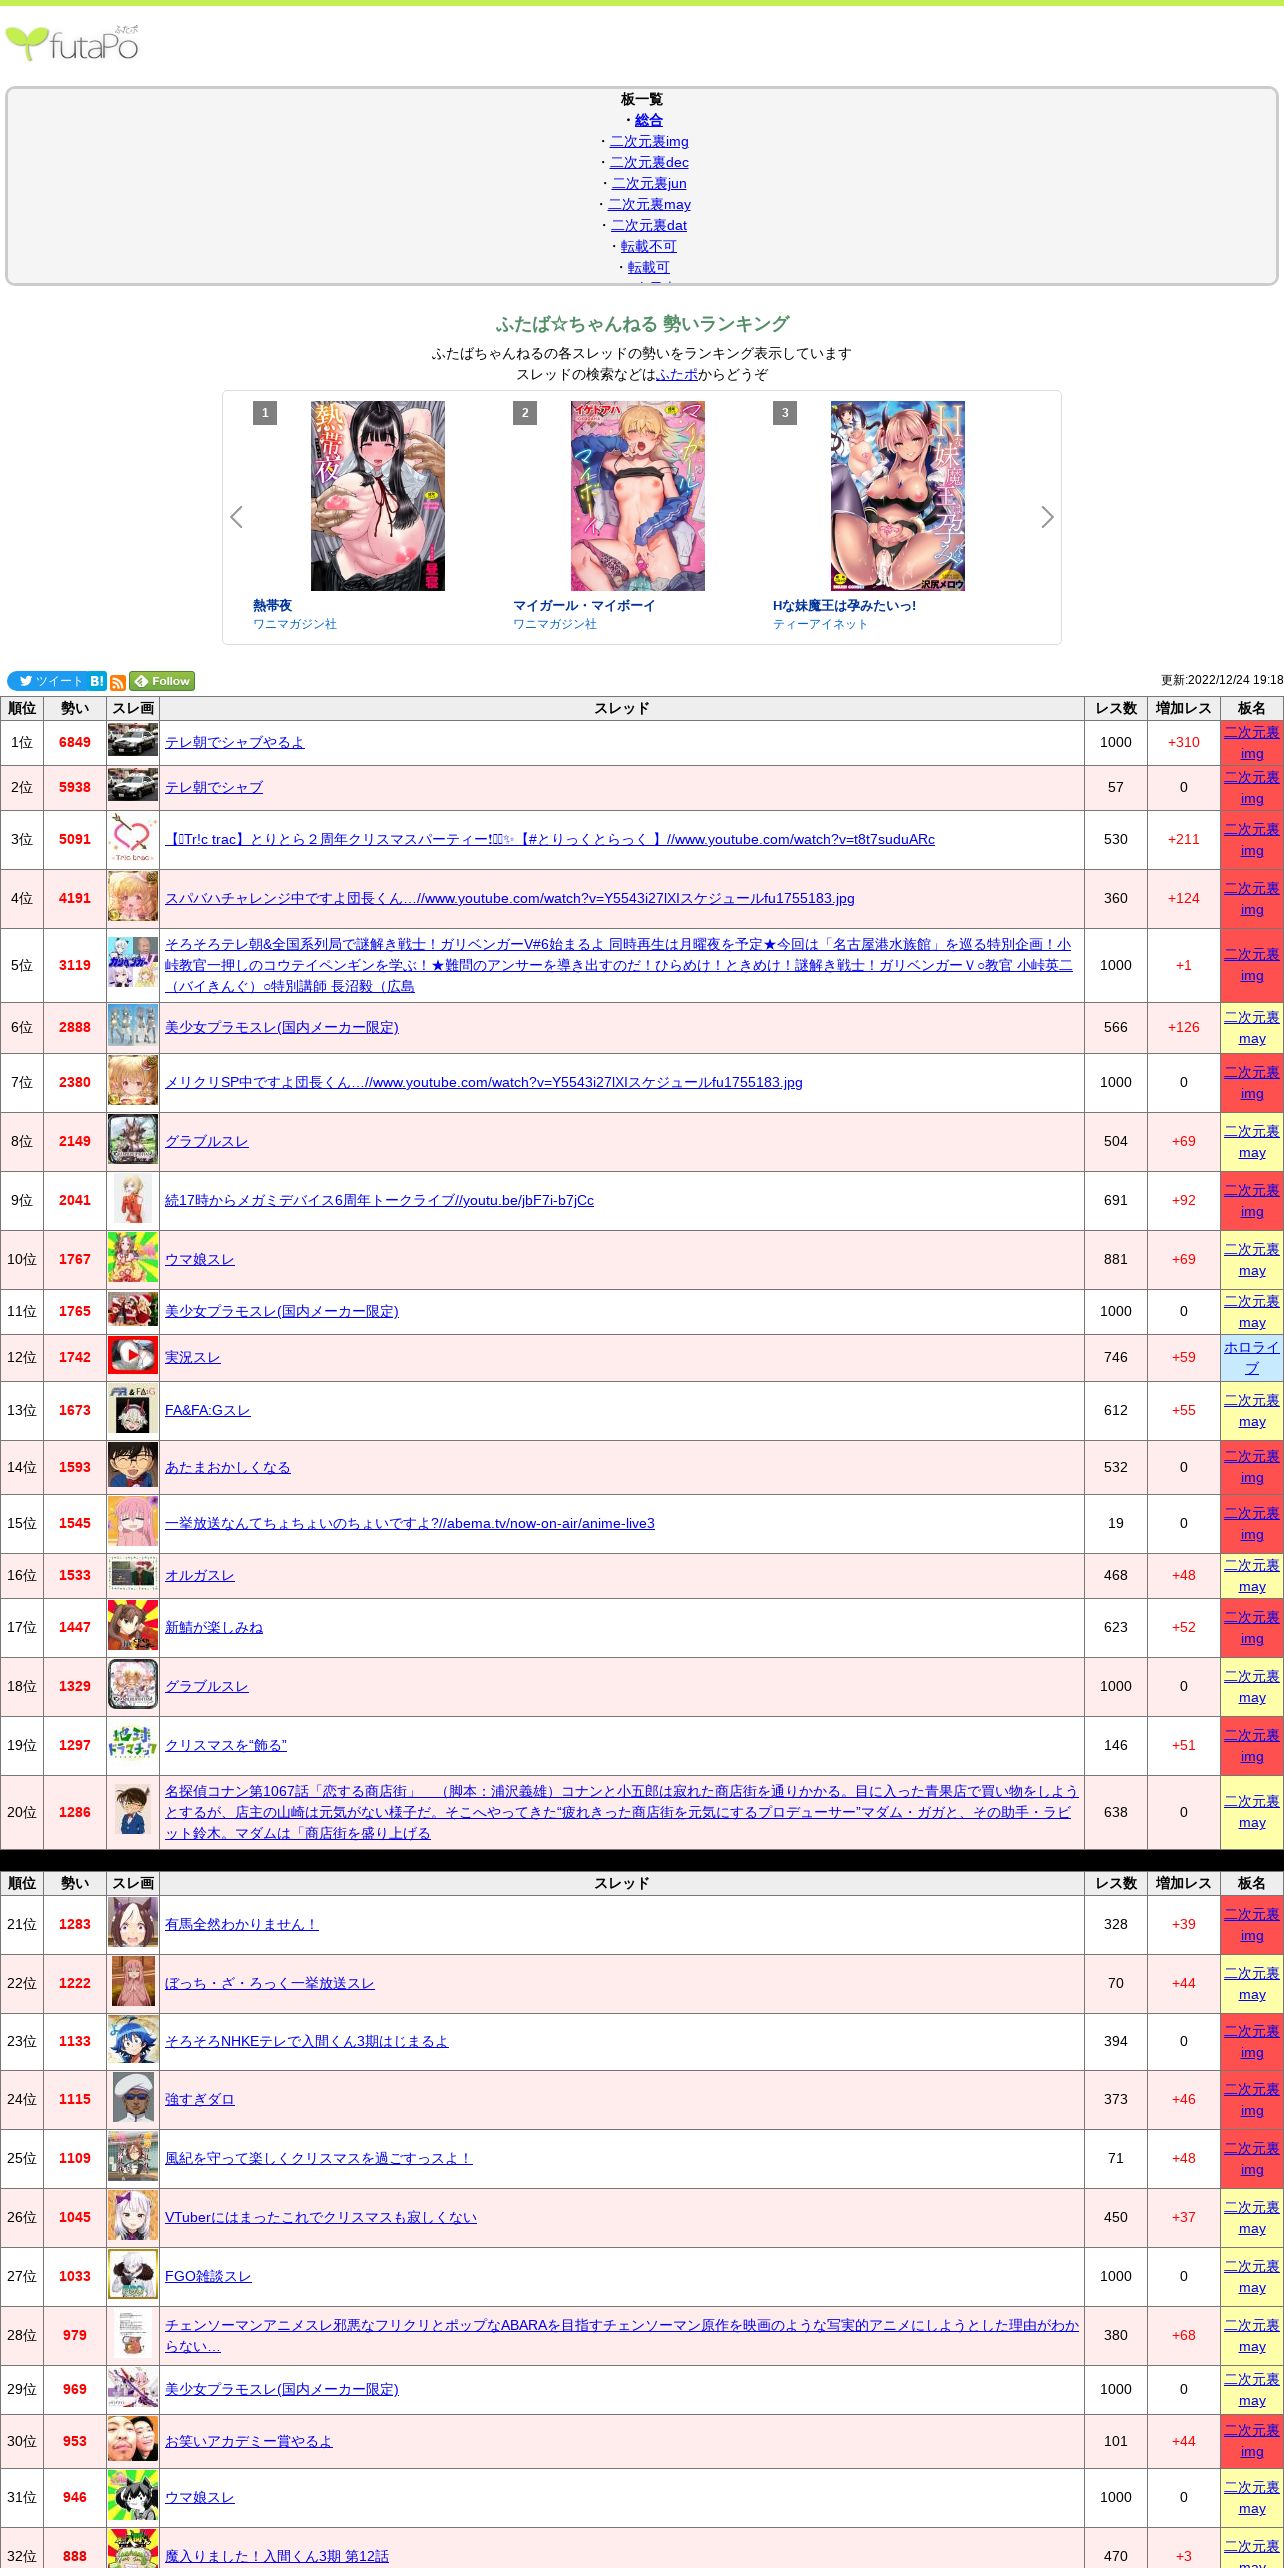
Task: Click rank 3 heart logo thread thumbnail
Action: [x=133, y=839]
